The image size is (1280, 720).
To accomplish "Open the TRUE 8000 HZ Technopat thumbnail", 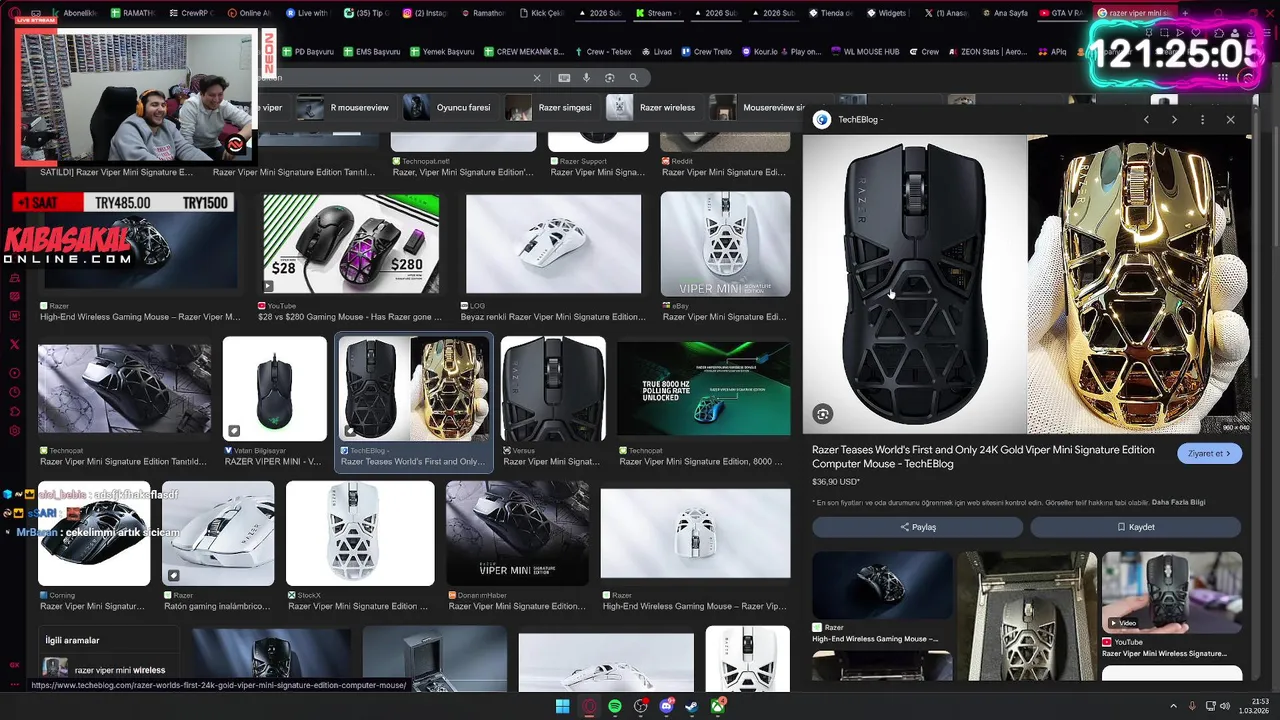I will coord(704,389).
